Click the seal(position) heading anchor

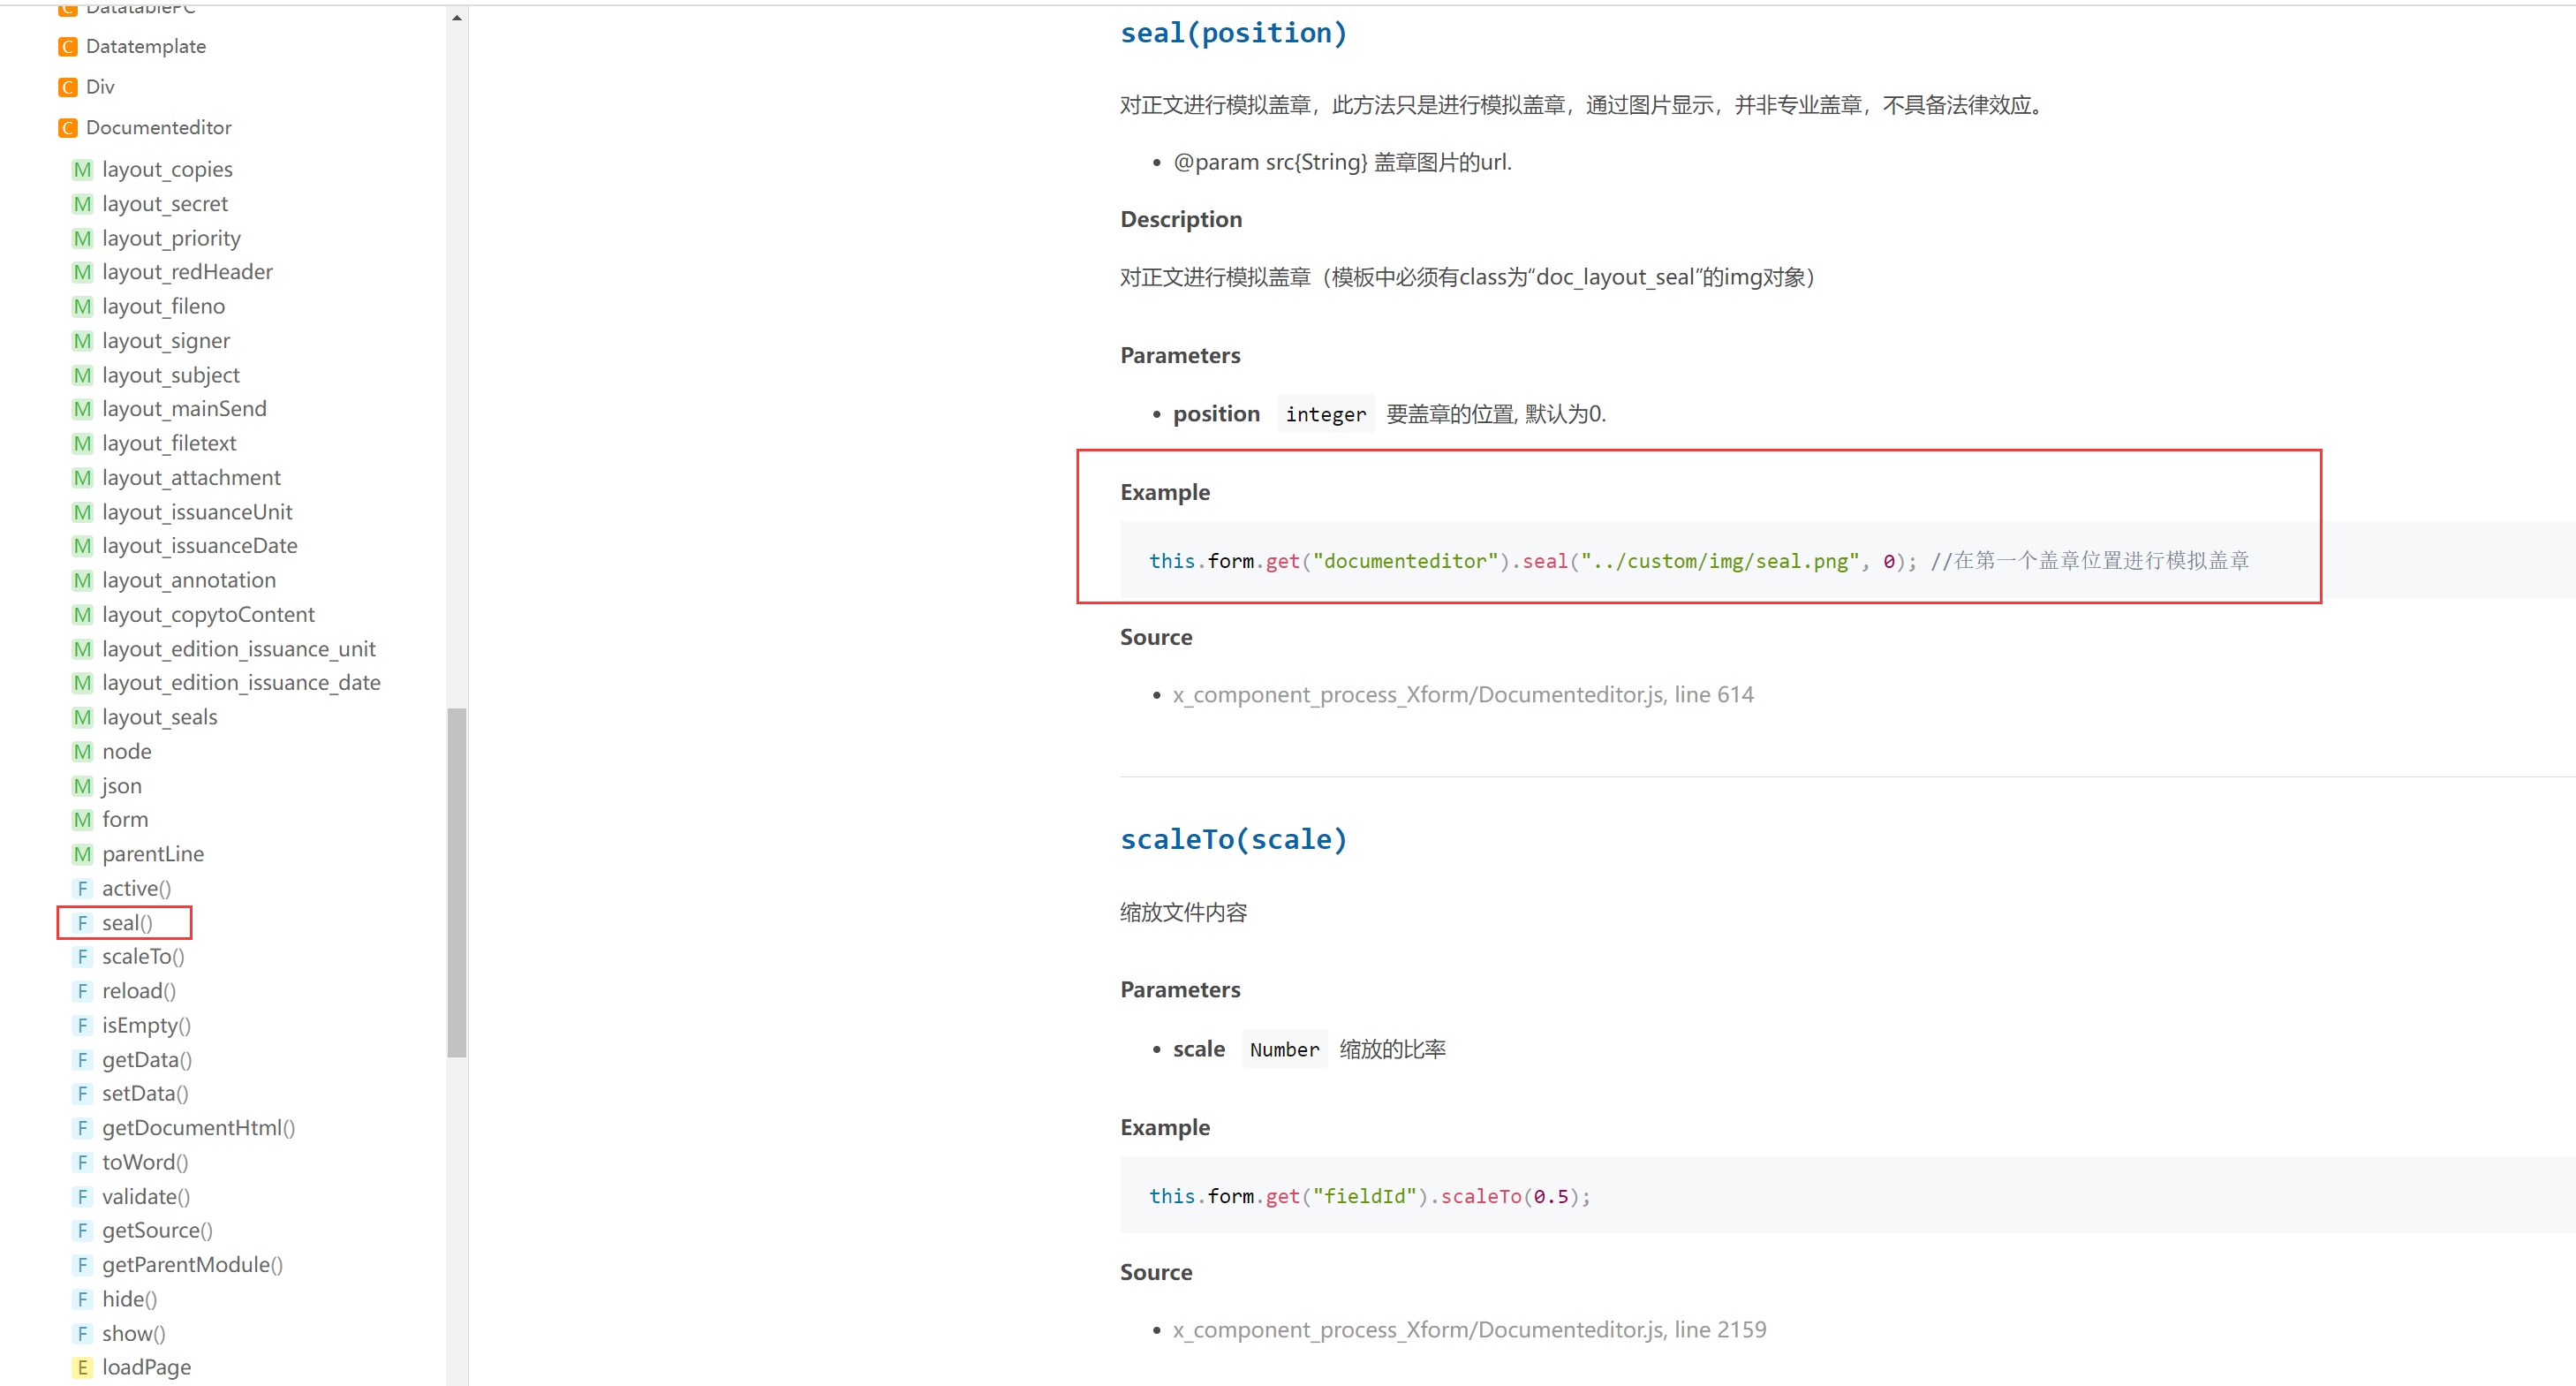1233,33
